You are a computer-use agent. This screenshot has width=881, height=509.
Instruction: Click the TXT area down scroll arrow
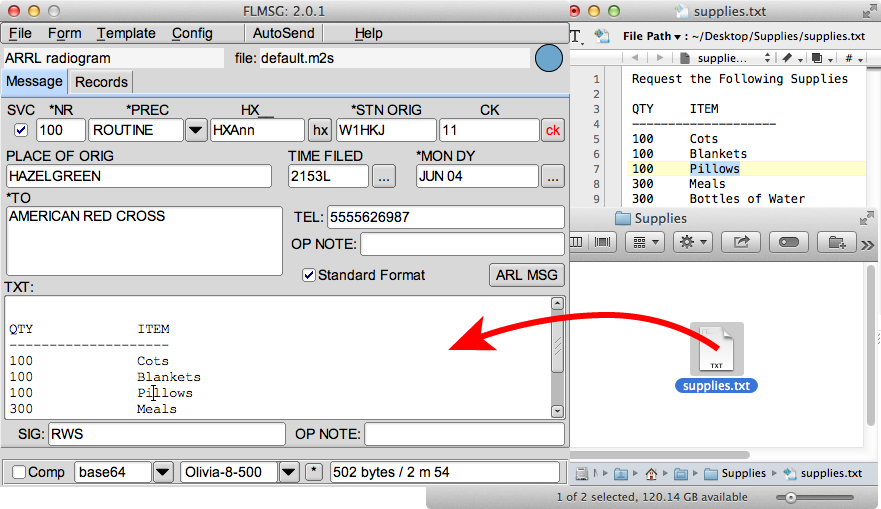pos(557,411)
